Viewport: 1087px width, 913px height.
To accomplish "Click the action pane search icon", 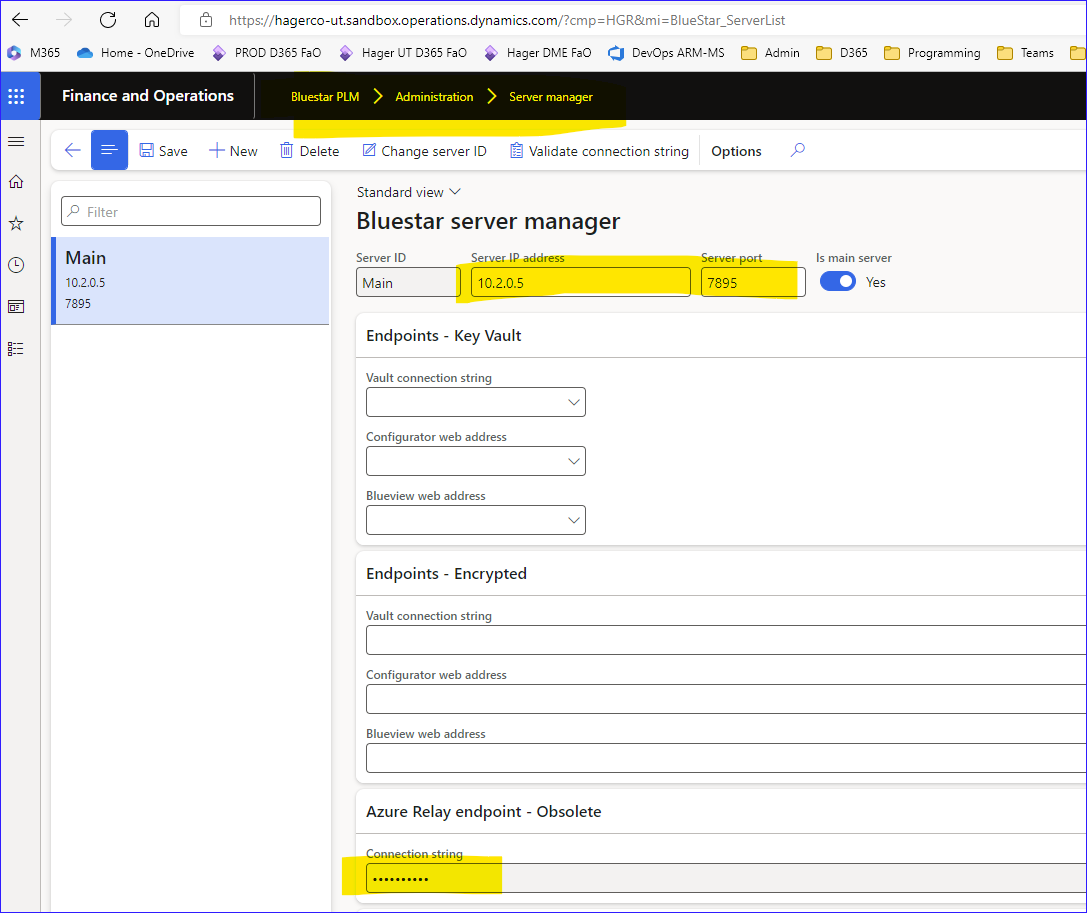I will (x=798, y=150).
